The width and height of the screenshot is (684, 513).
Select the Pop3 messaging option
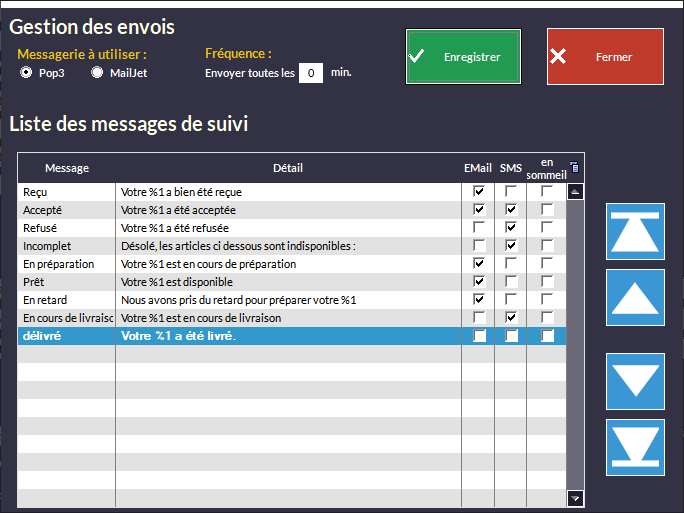pyautogui.click(x=27, y=73)
